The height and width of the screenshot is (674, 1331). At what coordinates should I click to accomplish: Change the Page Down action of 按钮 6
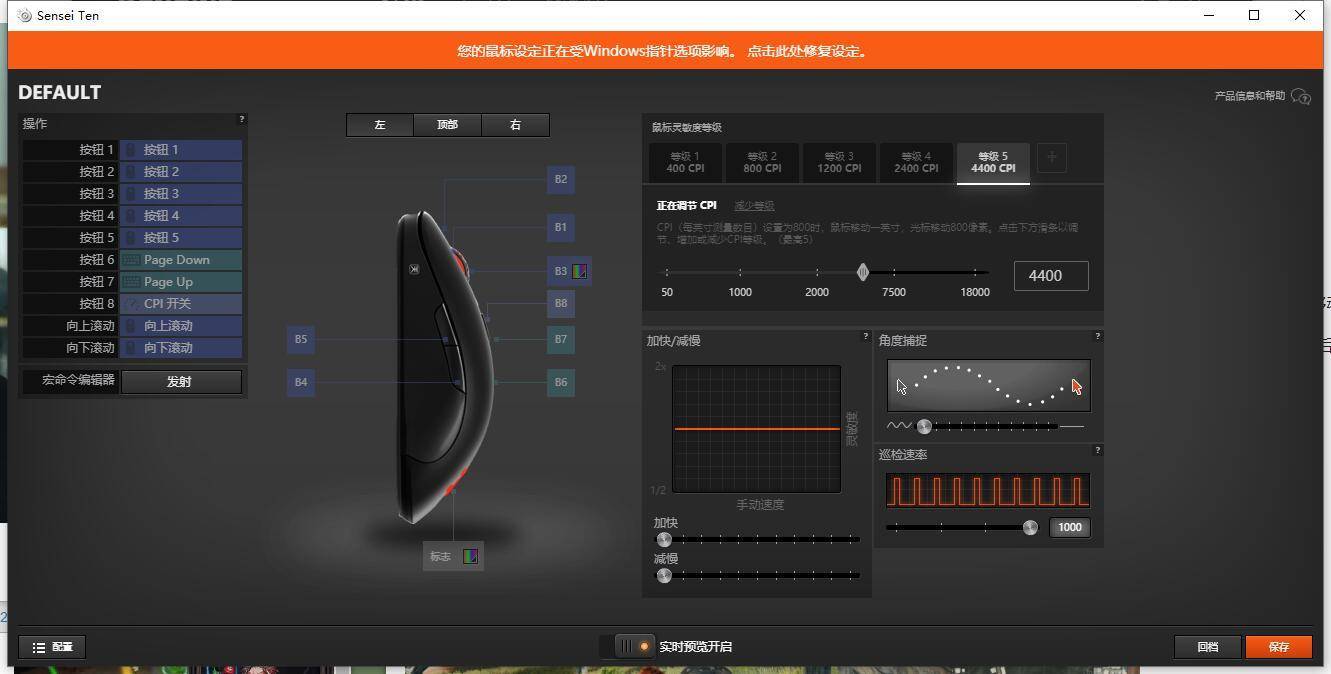181,259
